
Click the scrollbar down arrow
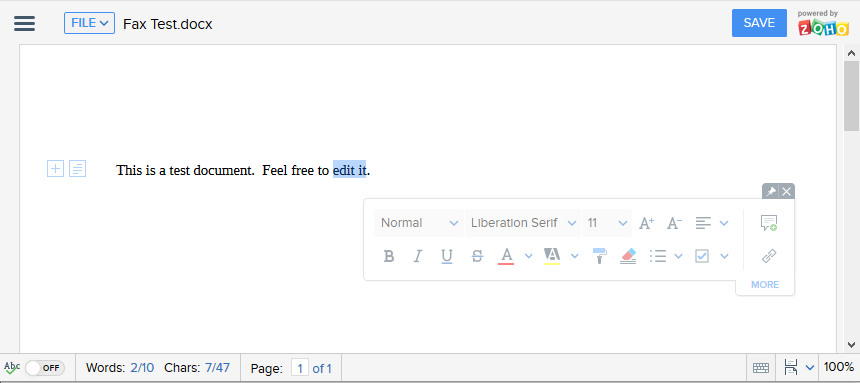[851, 345]
